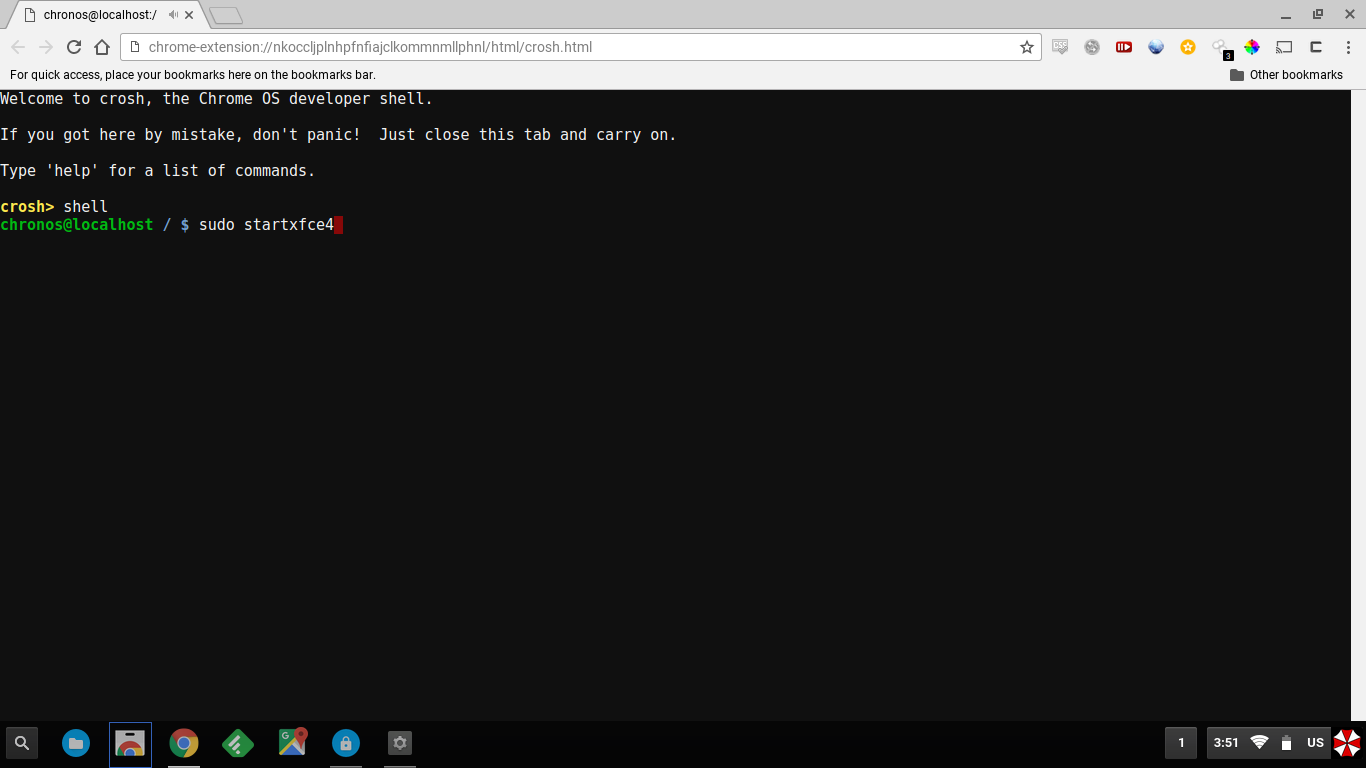The width and height of the screenshot is (1366, 768).
Task: Click the US keyboard layout indicator
Action: [1315, 743]
